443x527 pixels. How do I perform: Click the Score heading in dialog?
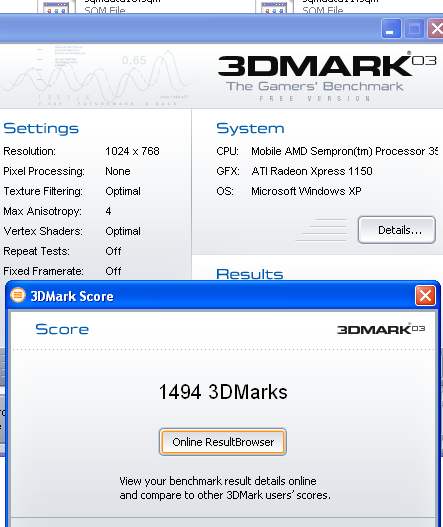(62, 329)
